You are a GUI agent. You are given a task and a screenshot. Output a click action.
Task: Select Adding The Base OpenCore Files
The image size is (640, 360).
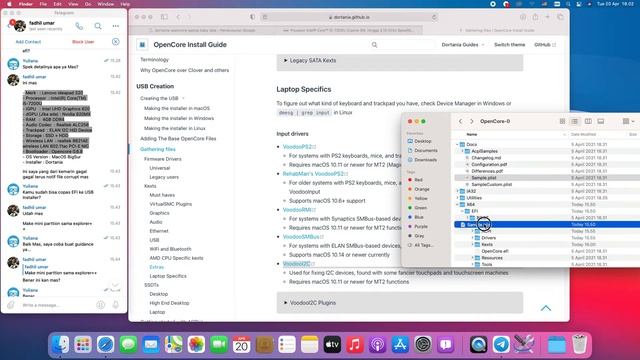tap(178, 139)
